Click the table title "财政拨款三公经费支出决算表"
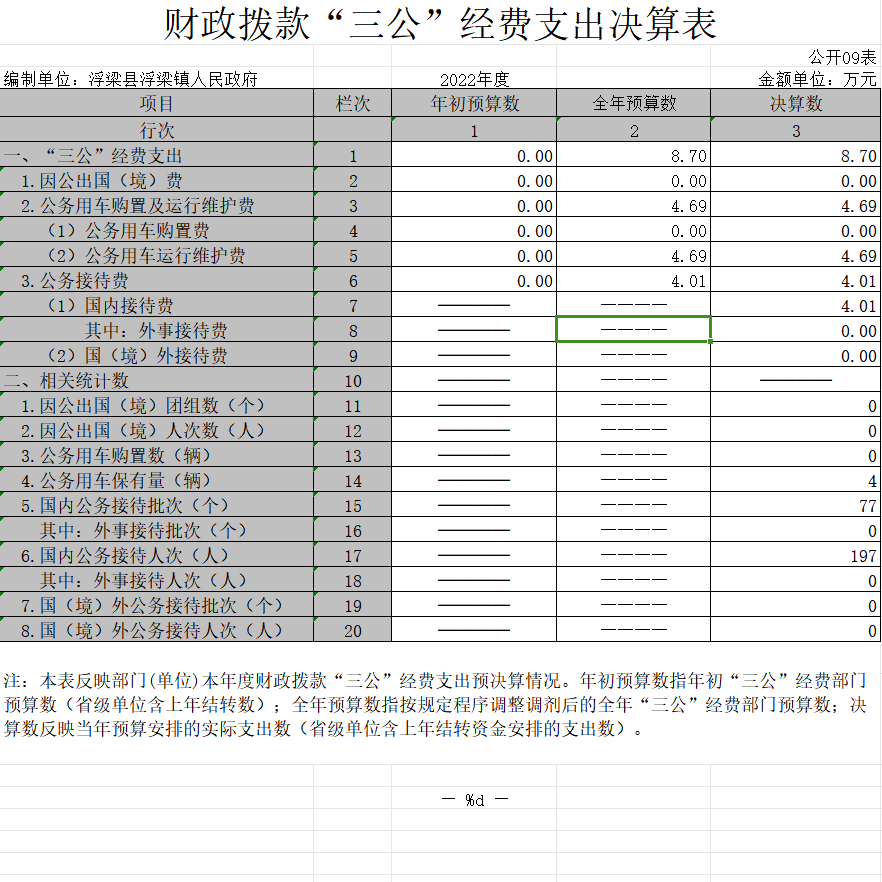Screen dimensions: 882x882 [440, 24]
